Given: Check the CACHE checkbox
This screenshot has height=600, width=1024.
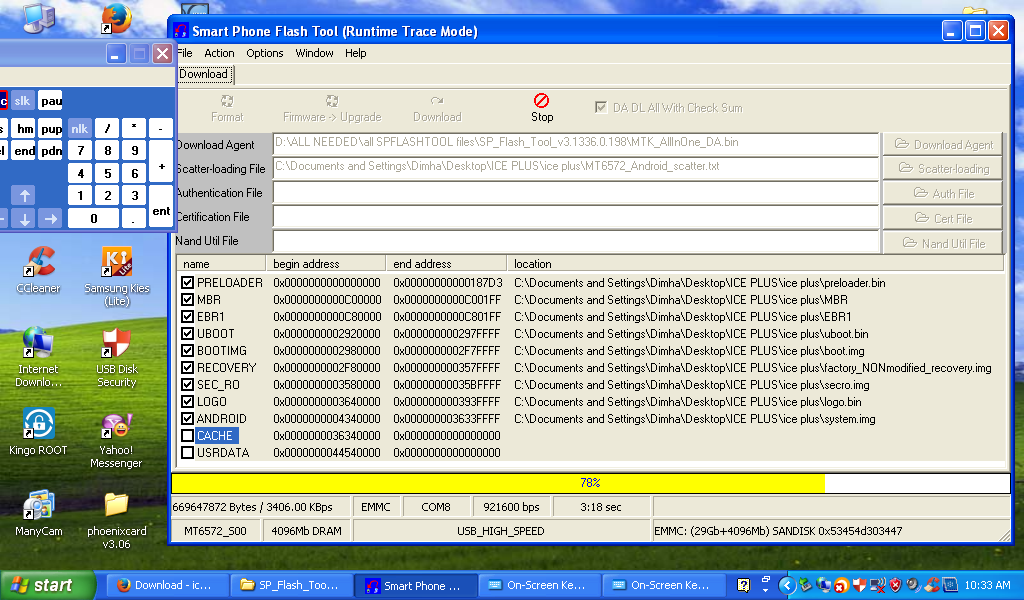Looking at the screenshot, I should [x=187, y=435].
